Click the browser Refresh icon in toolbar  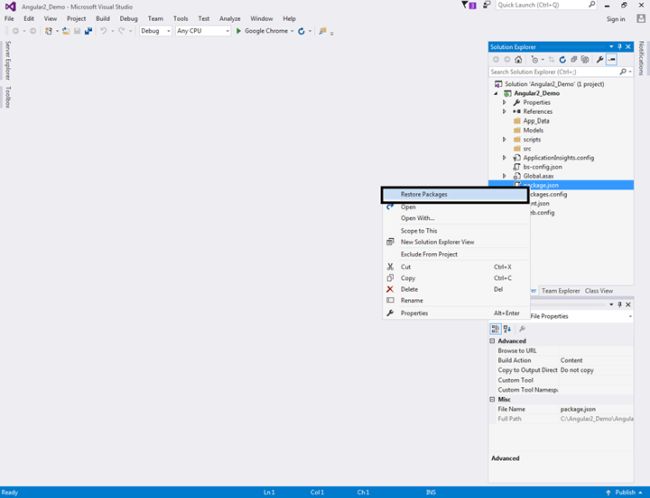pyautogui.click(x=301, y=31)
